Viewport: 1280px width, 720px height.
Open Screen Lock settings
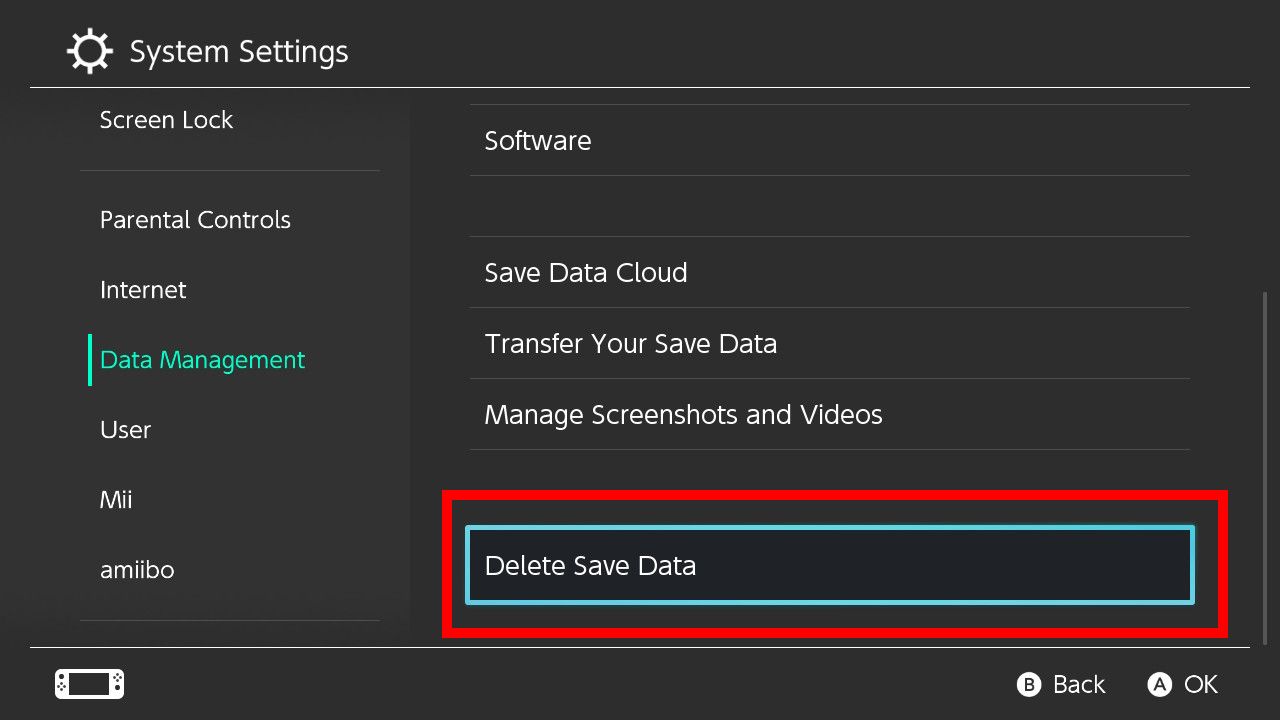coord(166,120)
